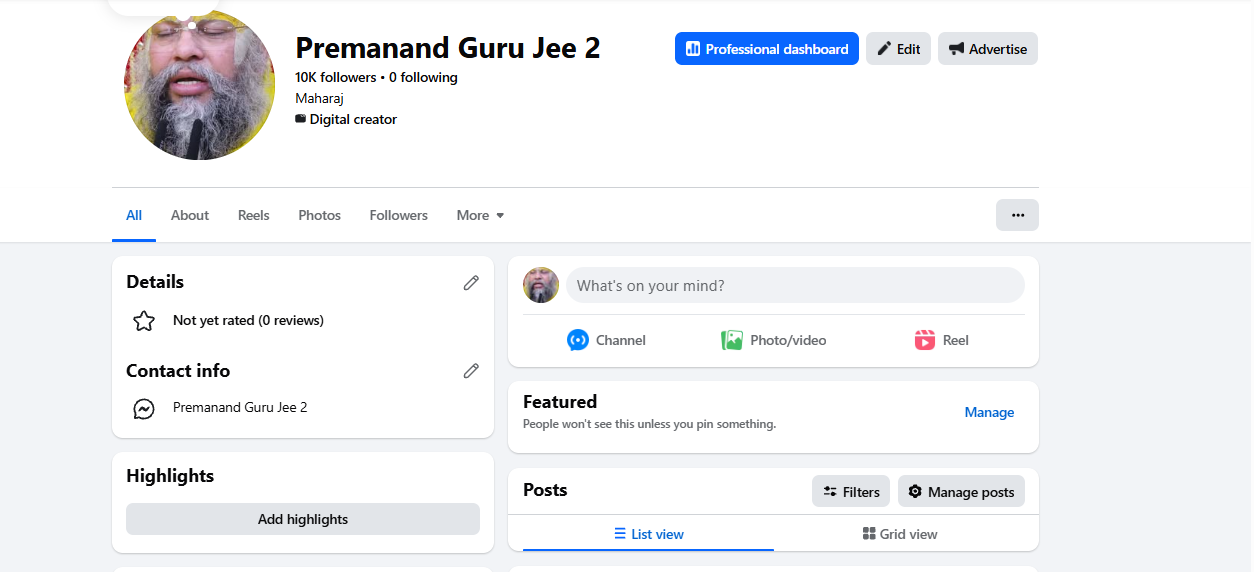1254x572 pixels.
Task: Switch posts to Grid view
Action: tap(900, 534)
